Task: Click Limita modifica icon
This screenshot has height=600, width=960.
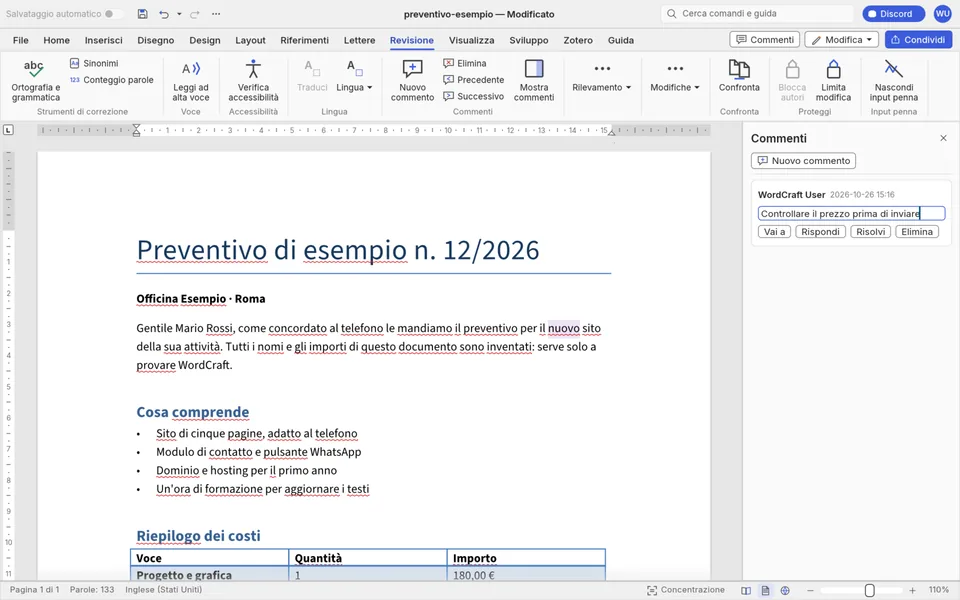Action: tap(833, 80)
